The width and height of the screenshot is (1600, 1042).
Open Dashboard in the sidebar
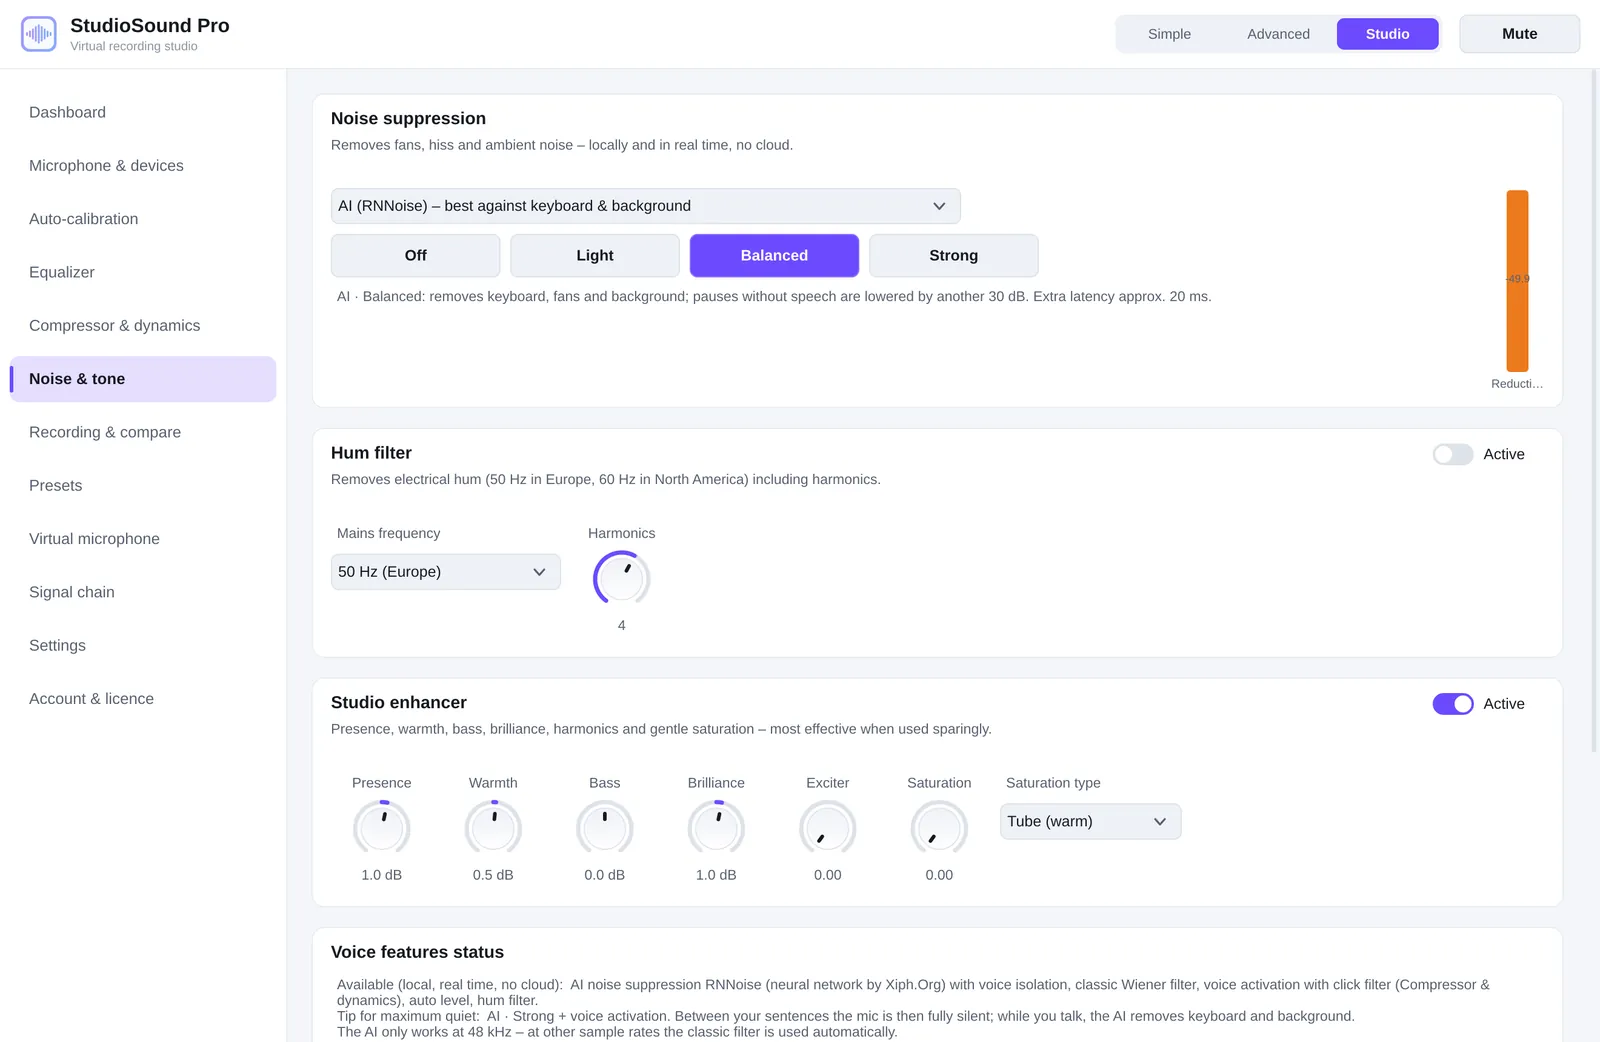(143, 113)
